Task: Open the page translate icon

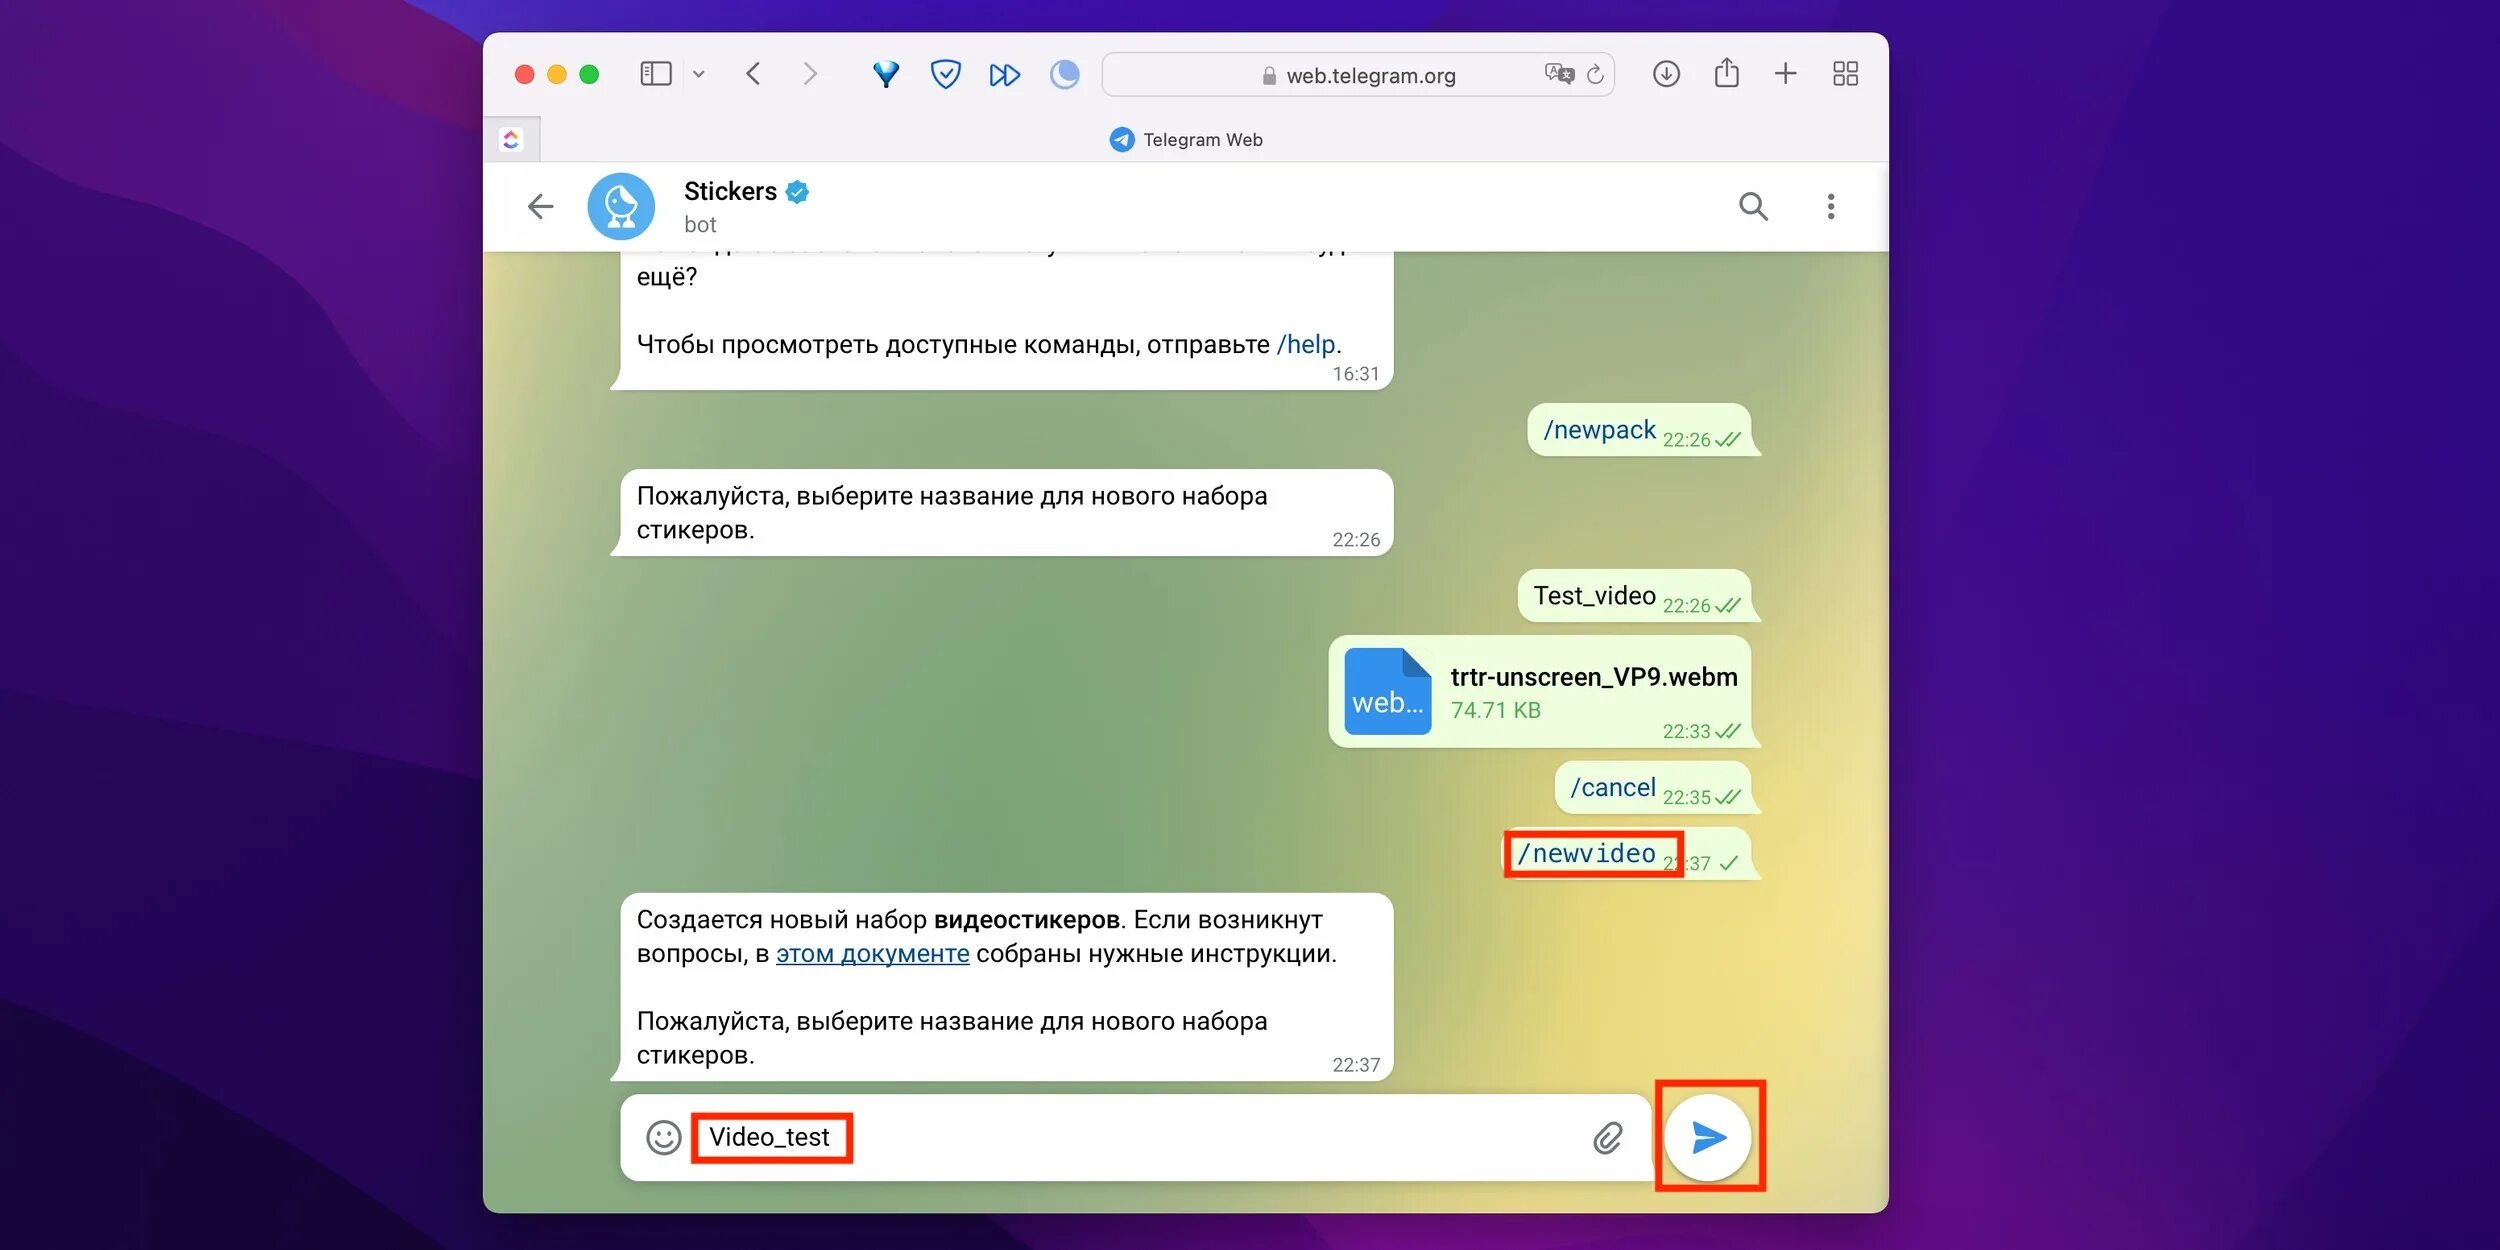Action: point(1558,74)
